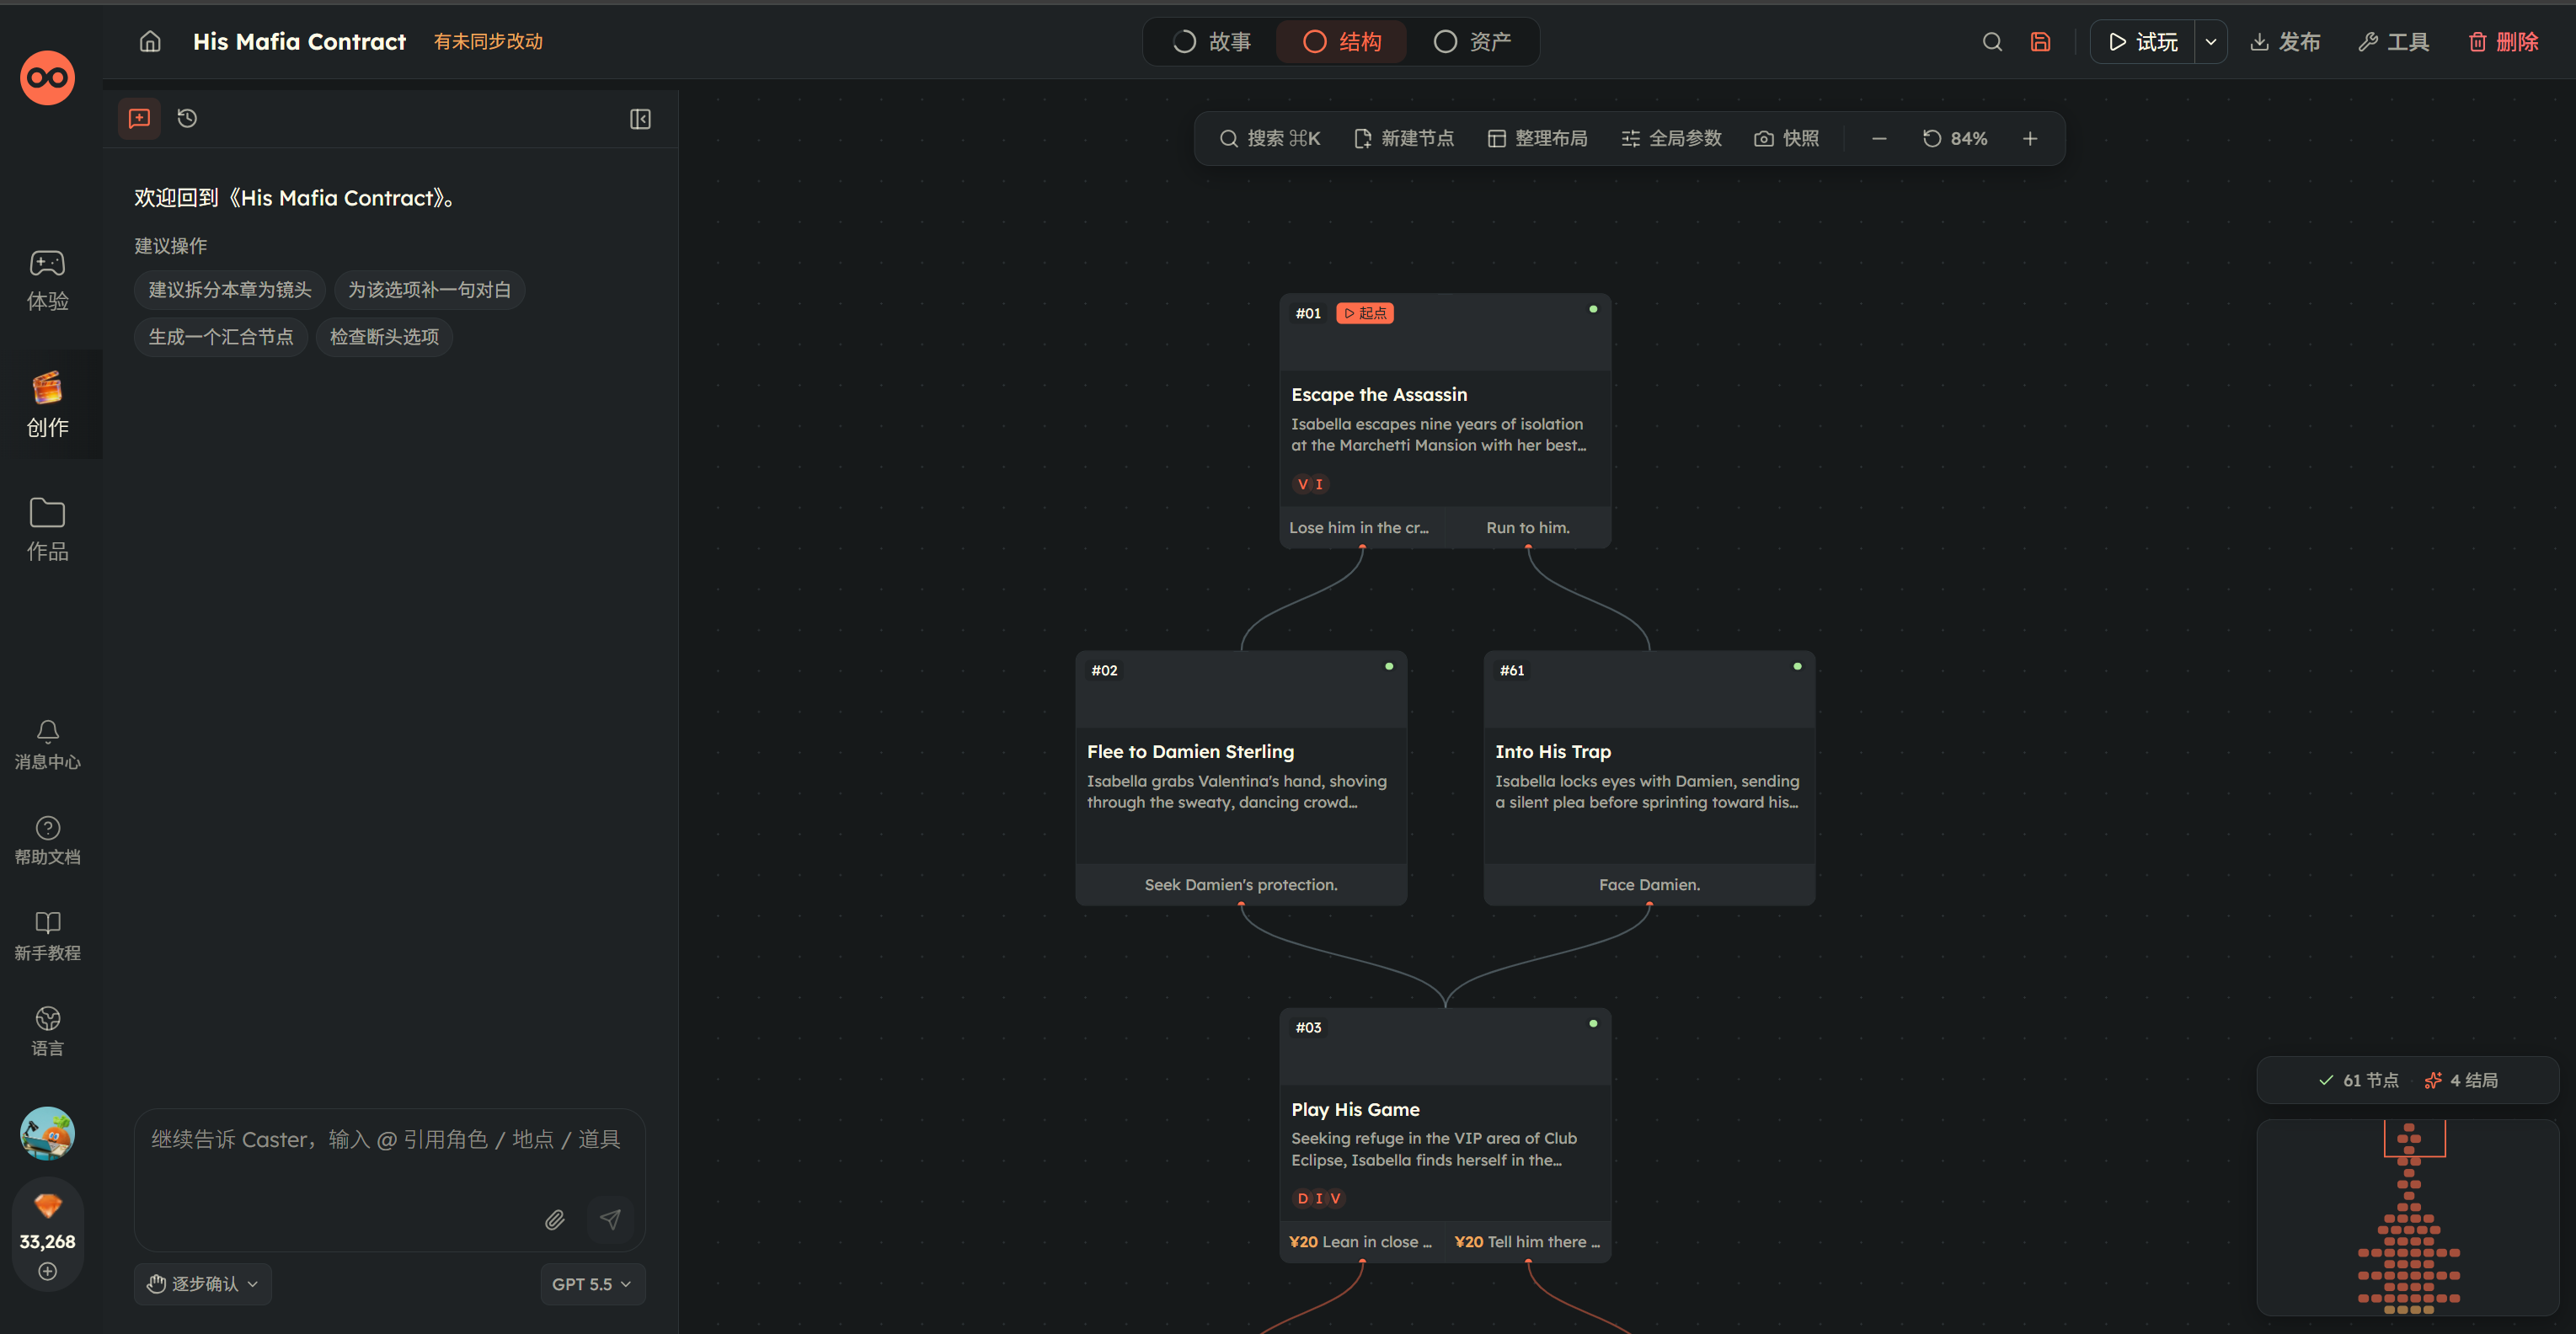Click the 发布 publish button
Screen dimensions: 2576x1334
click(x=2285, y=41)
